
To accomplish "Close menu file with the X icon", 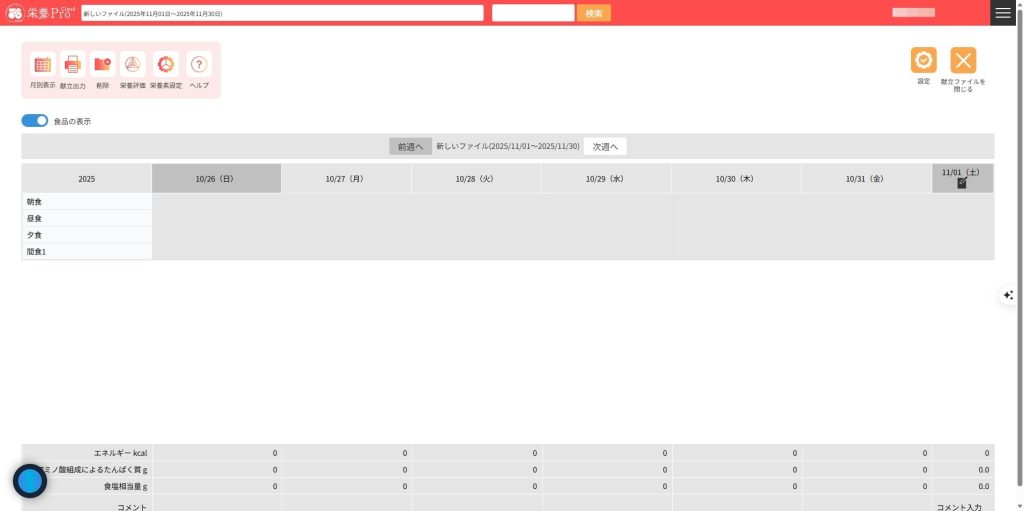I will (963, 61).
